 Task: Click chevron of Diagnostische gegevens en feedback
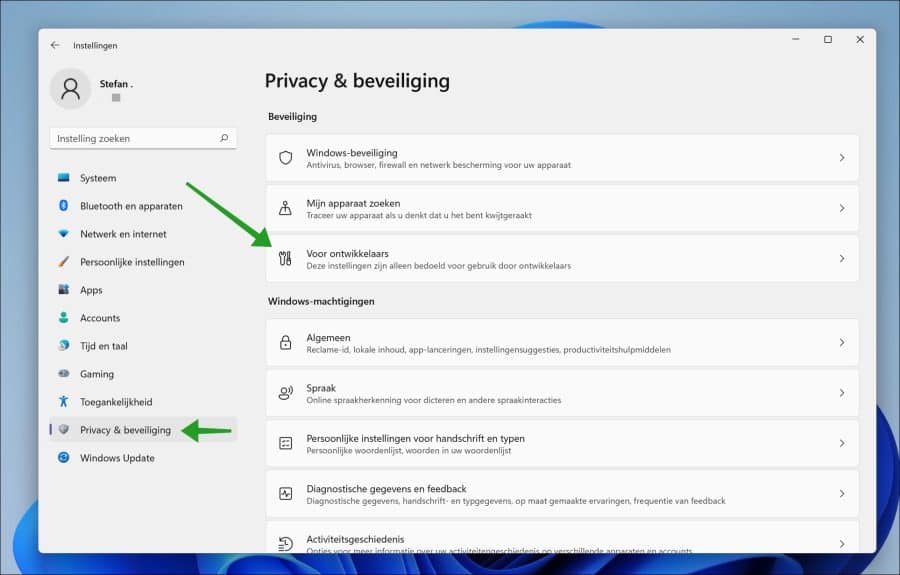(x=841, y=494)
